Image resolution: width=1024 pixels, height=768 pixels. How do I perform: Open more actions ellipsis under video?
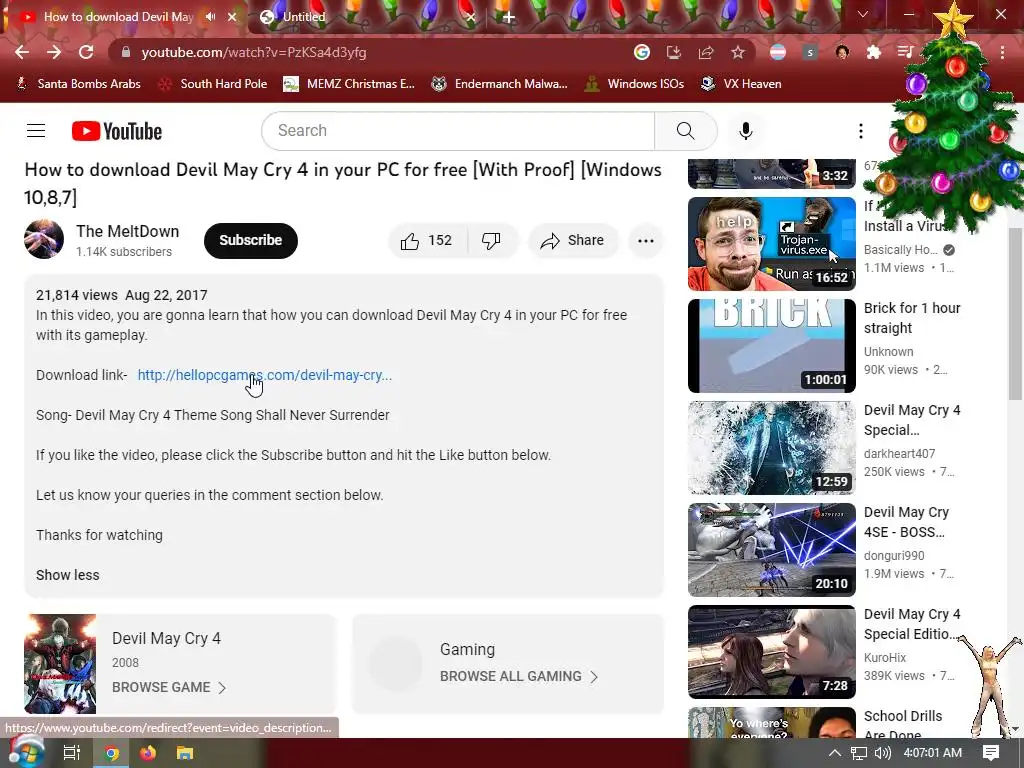click(646, 240)
